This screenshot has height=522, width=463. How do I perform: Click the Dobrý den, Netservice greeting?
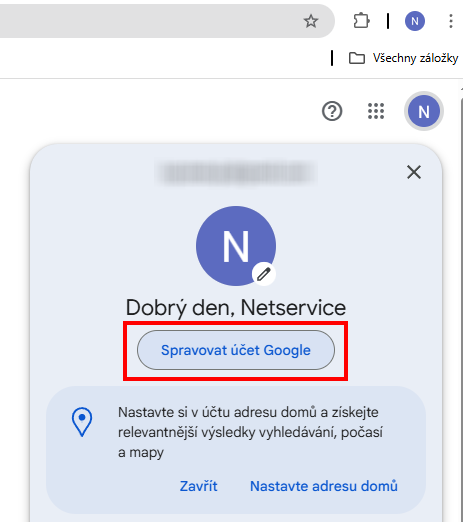(236, 307)
